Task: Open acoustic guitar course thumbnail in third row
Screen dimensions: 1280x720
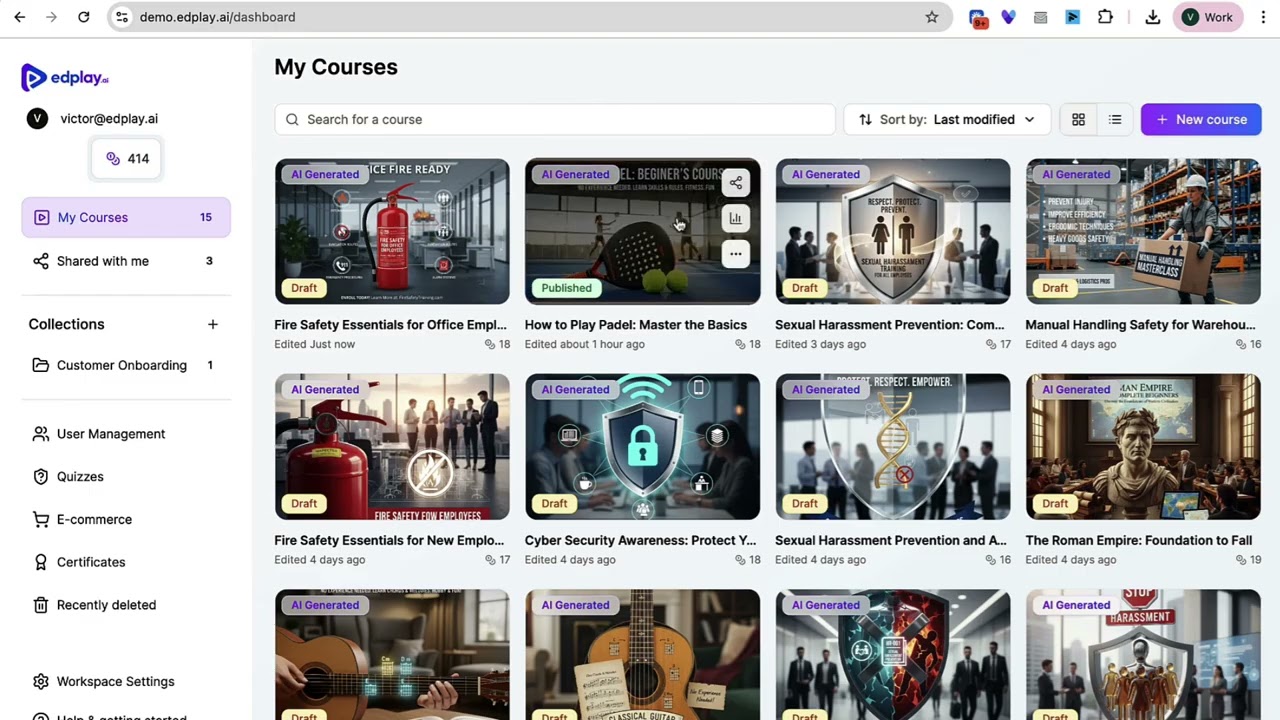Action: tap(392, 655)
